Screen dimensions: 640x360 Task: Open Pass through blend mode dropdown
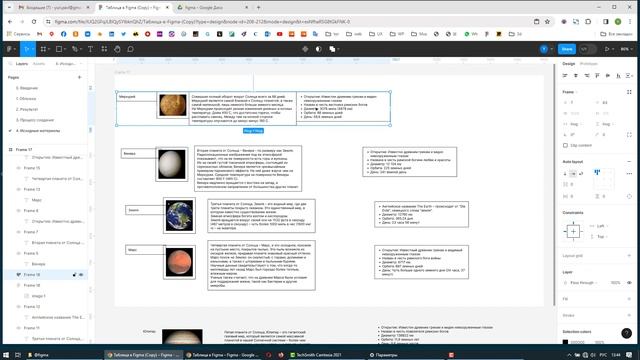pos(584,282)
